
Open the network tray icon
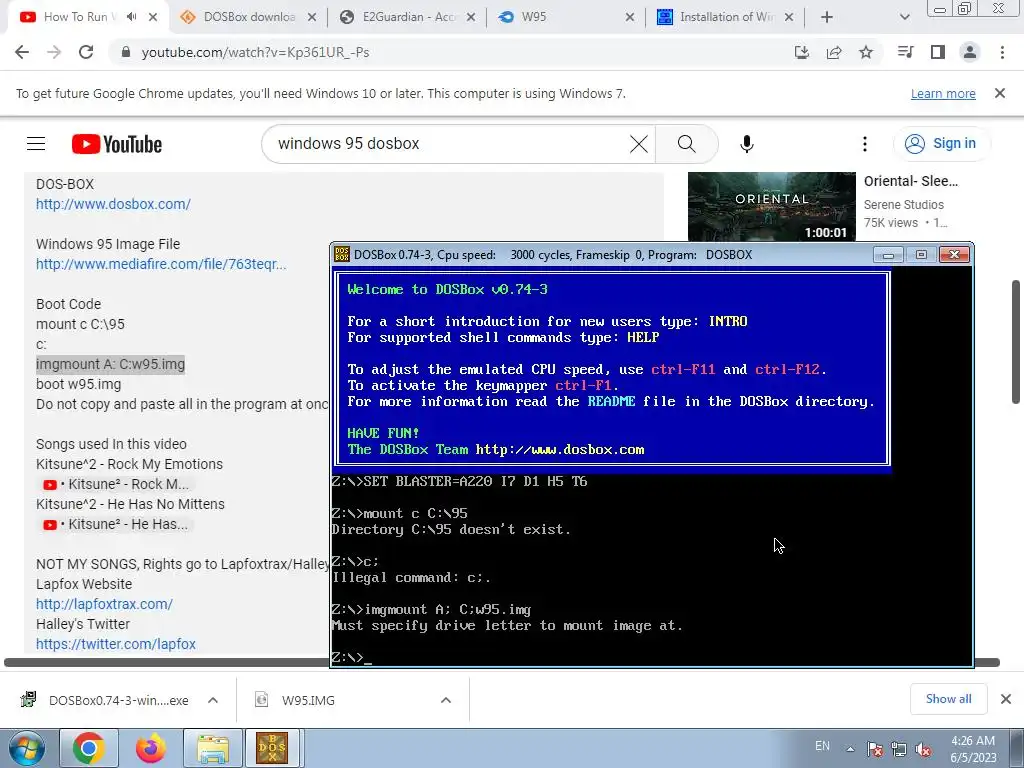click(899, 749)
